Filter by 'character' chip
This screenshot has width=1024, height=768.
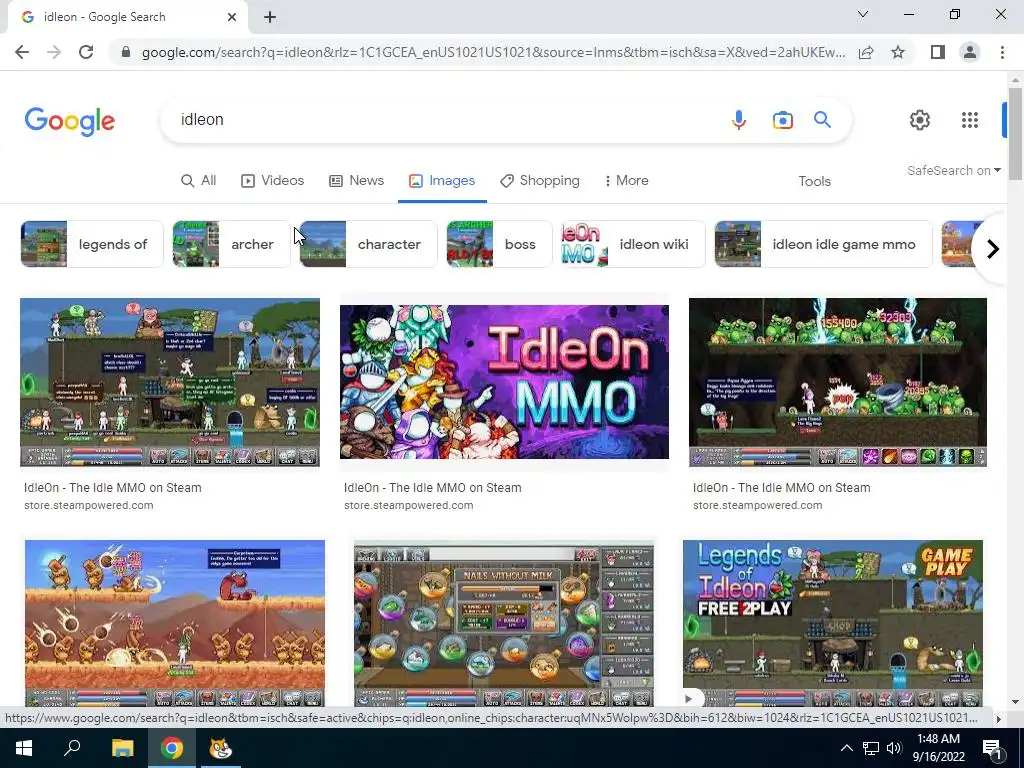click(368, 244)
